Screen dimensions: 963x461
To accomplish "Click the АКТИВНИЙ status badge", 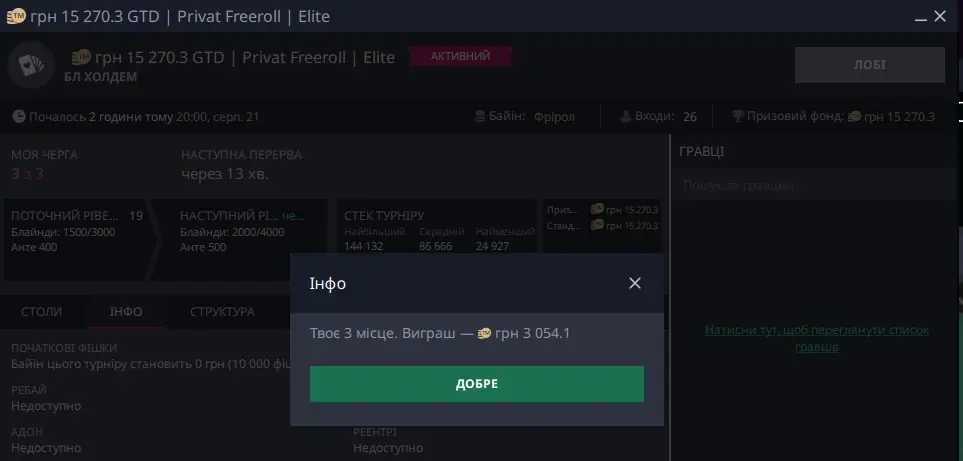I will pyautogui.click(x=459, y=56).
